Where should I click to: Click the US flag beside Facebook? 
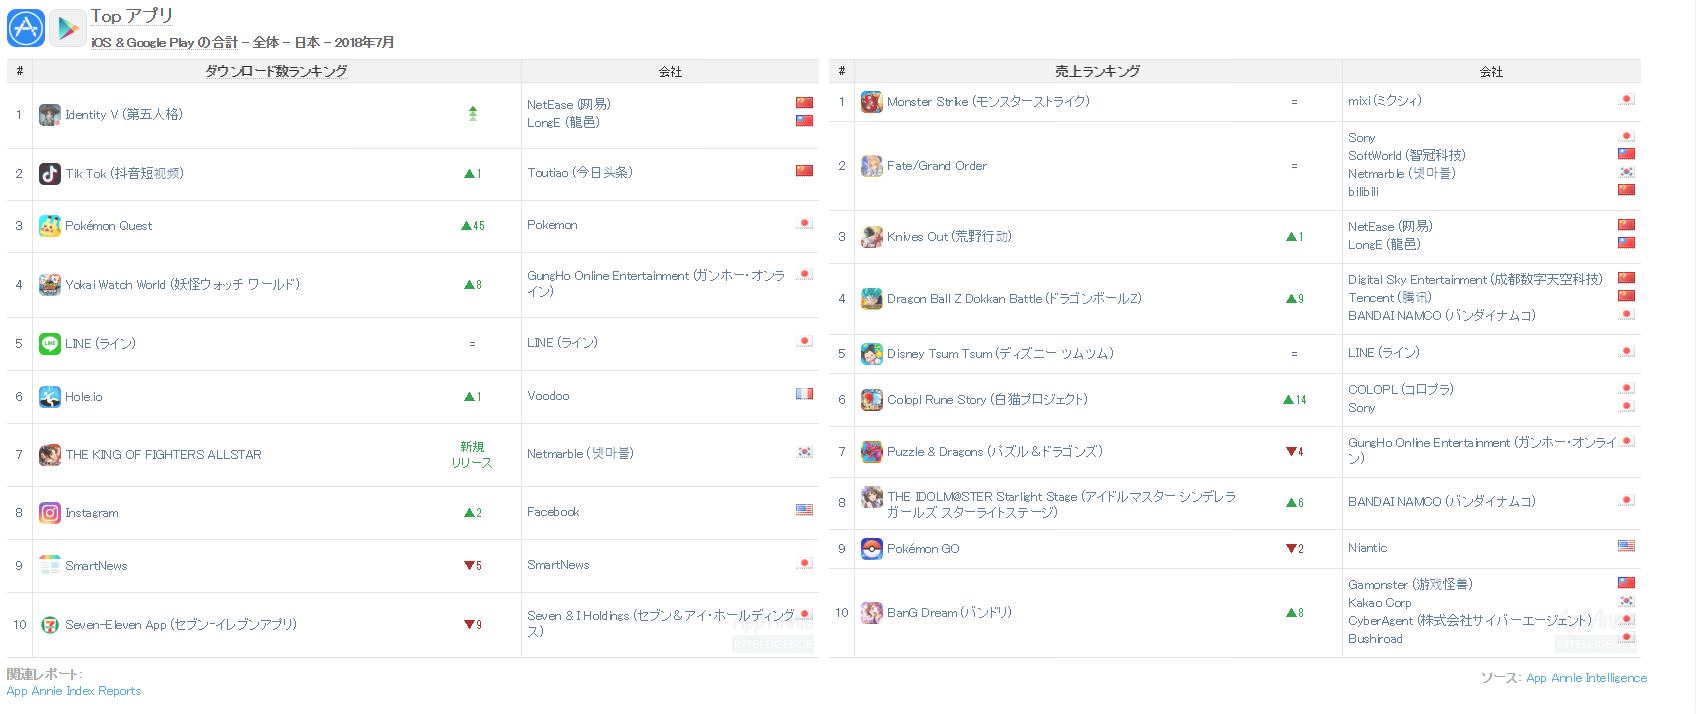pyautogui.click(x=804, y=510)
